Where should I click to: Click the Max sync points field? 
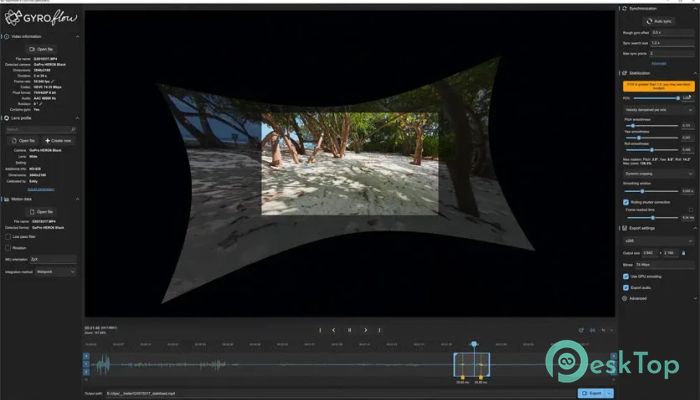click(671, 54)
